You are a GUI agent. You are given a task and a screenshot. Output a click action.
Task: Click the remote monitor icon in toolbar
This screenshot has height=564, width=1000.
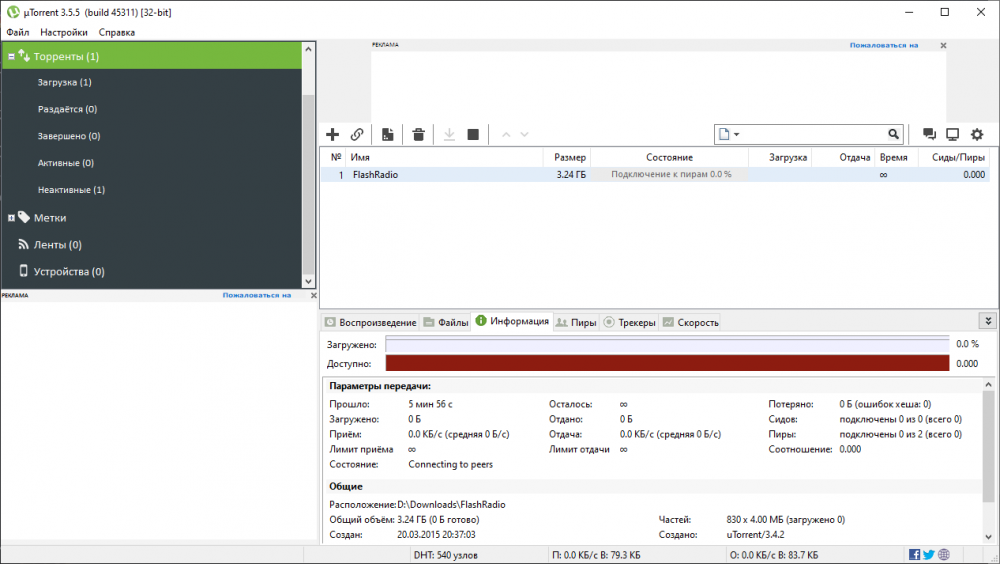953,134
